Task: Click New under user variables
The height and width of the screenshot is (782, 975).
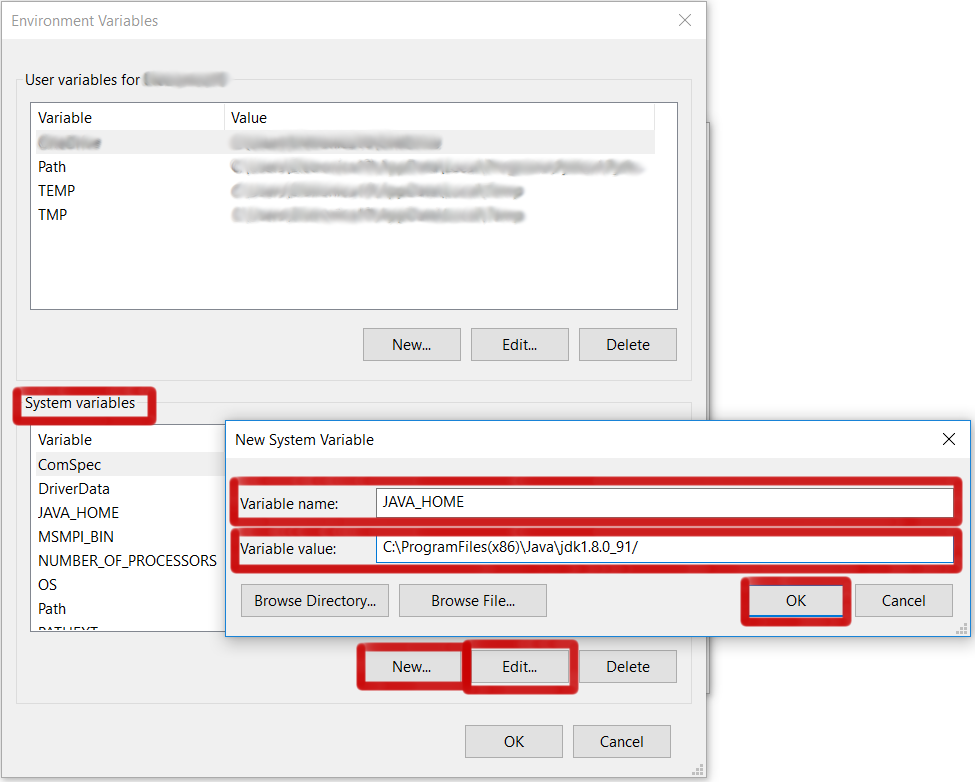Action: (411, 344)
